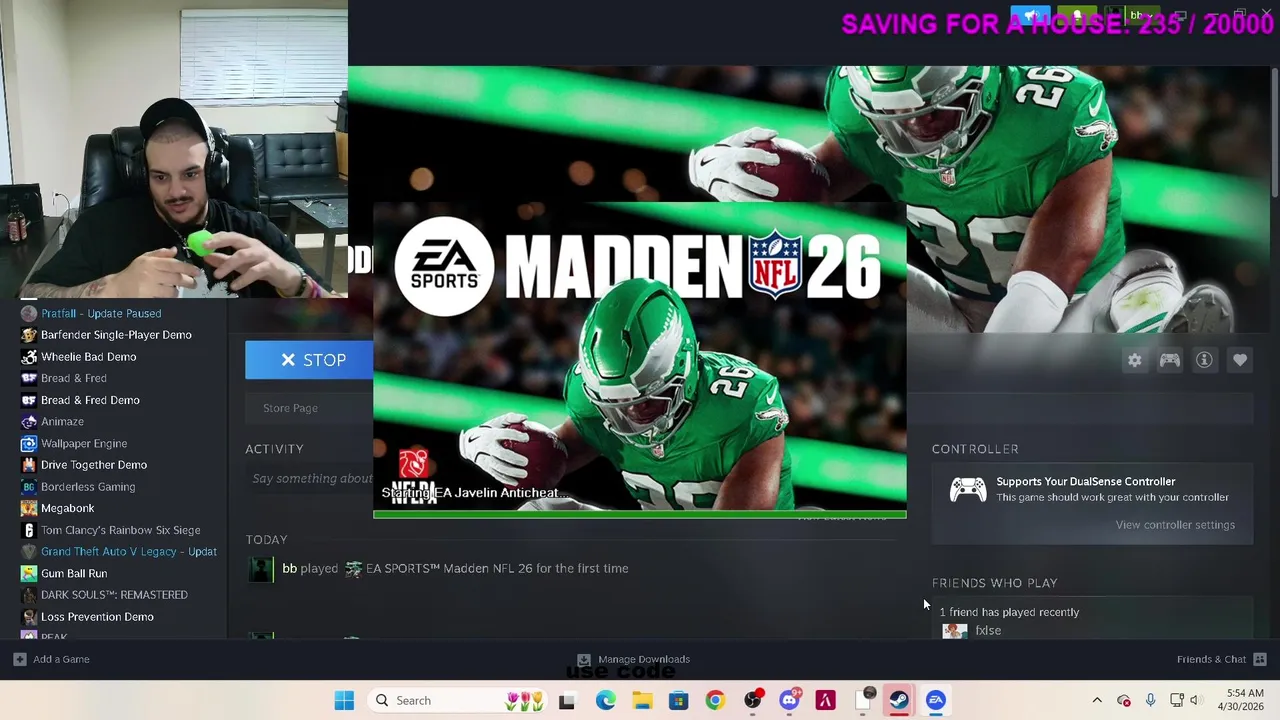
Task: Click the microphone tray icon
Action: click(x=1150, y=701)
